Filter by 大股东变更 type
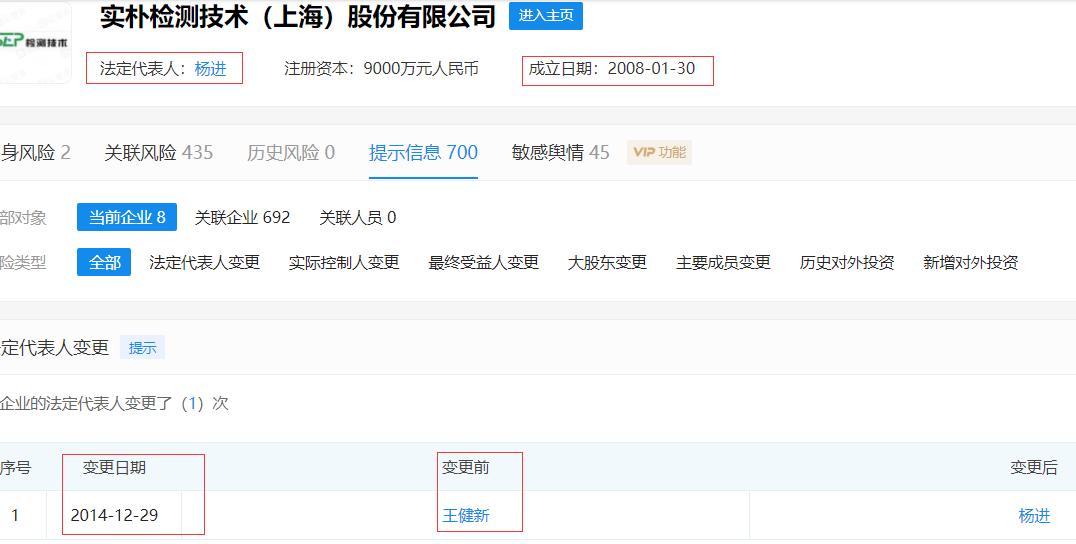The image size is (1076, 544). pyautogui.click(x=607, y=262)
